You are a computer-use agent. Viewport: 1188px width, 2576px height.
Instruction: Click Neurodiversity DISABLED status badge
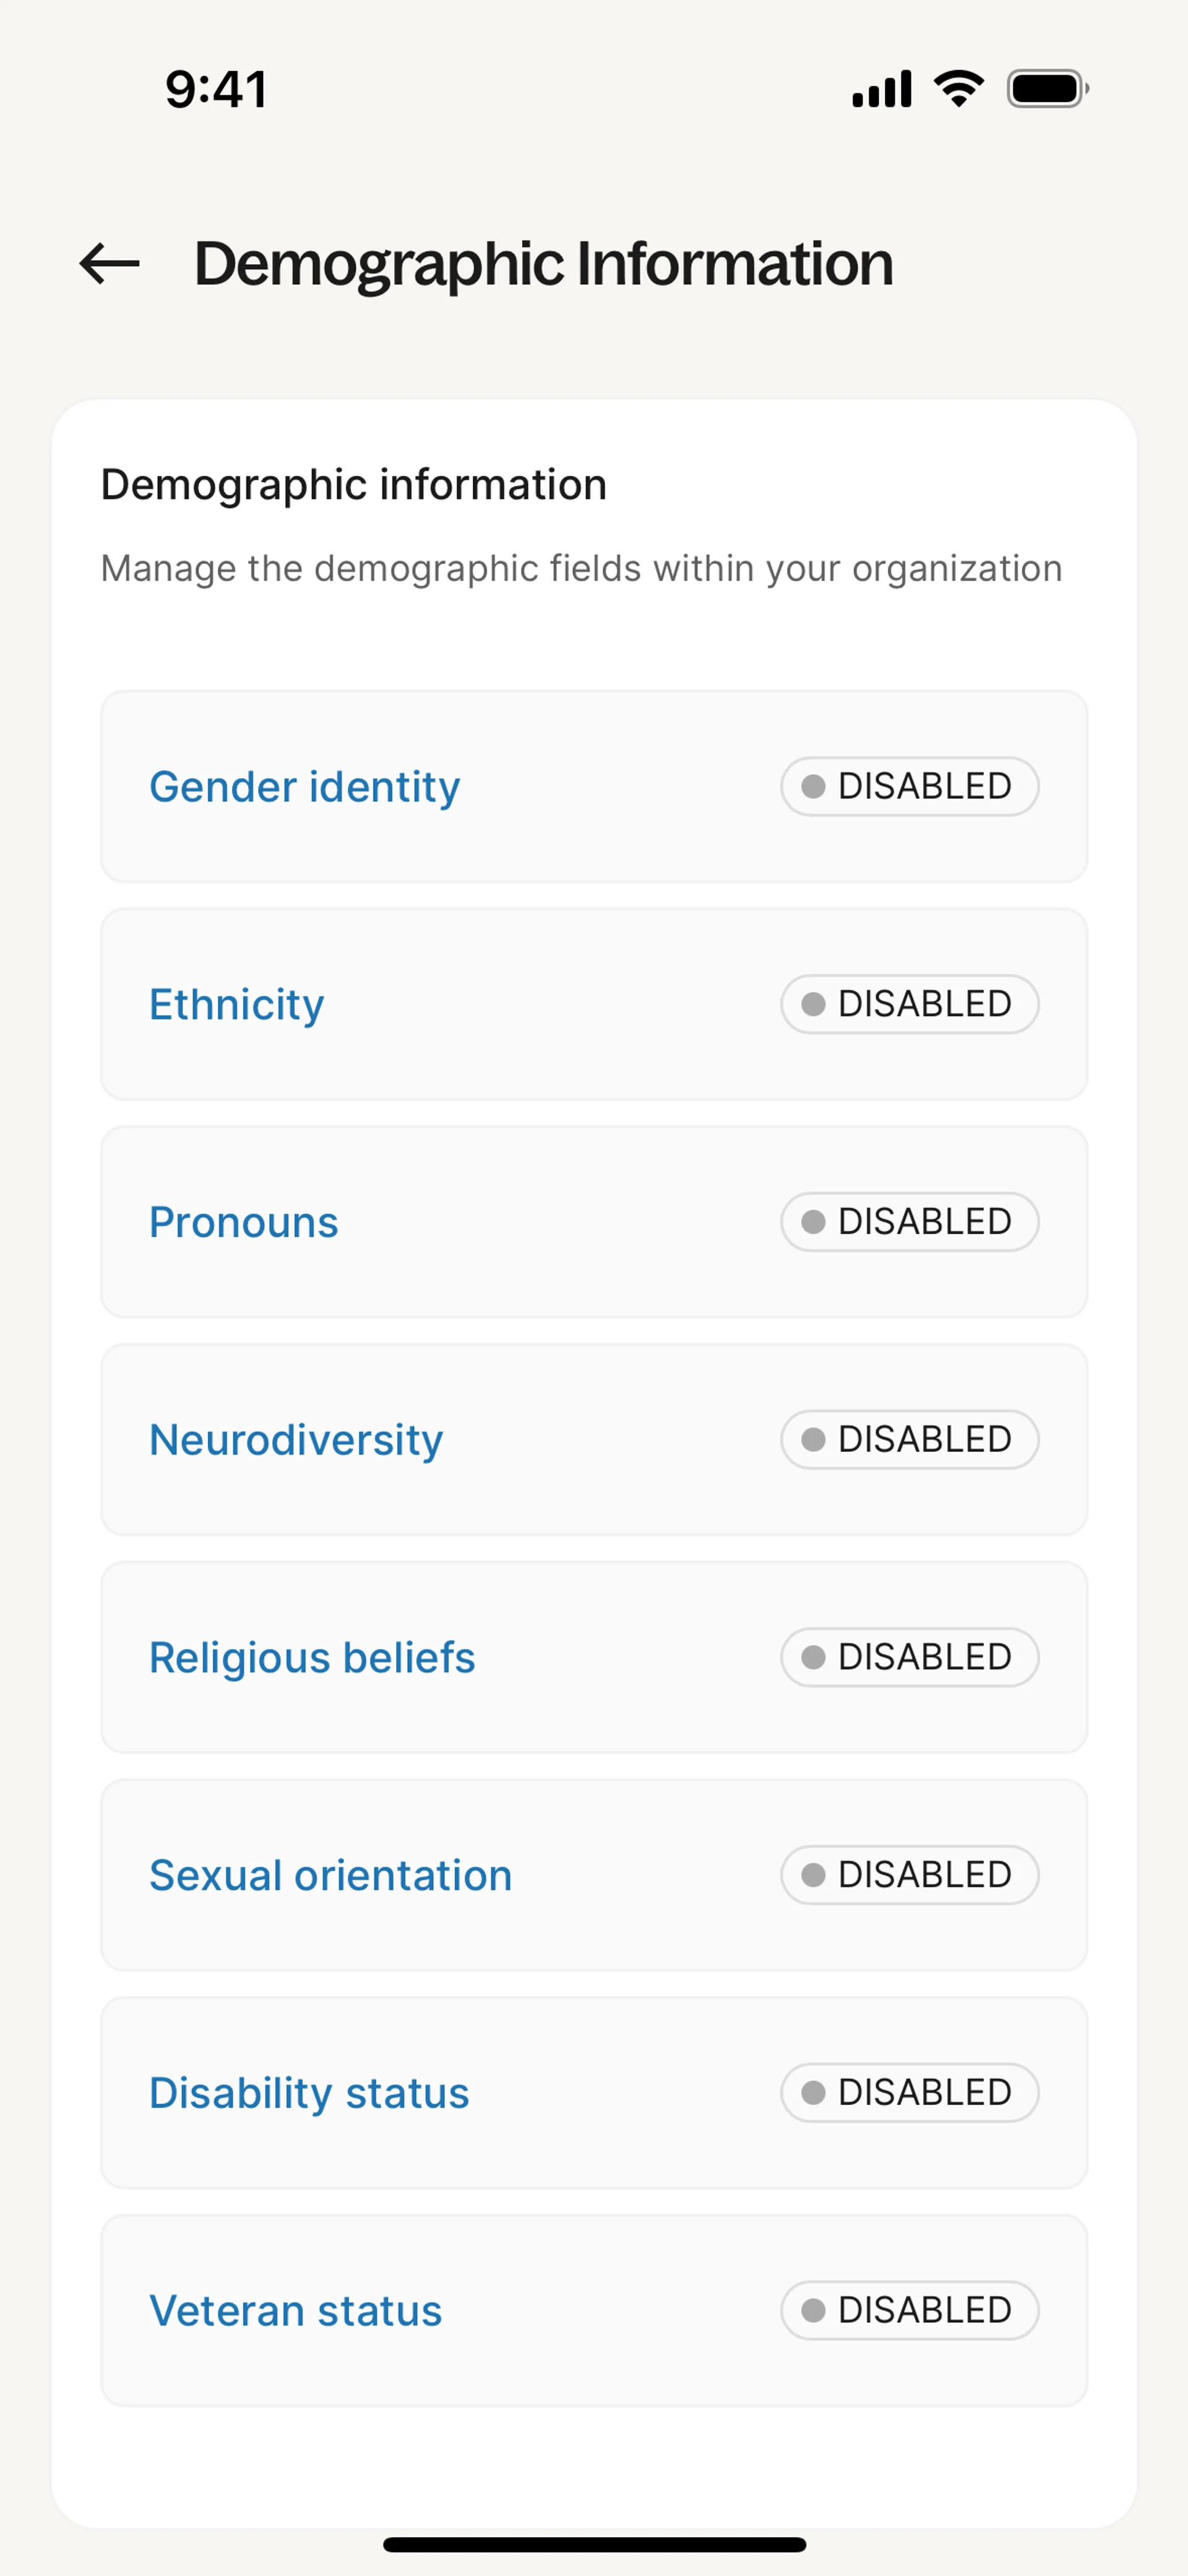pos(909,1440)
